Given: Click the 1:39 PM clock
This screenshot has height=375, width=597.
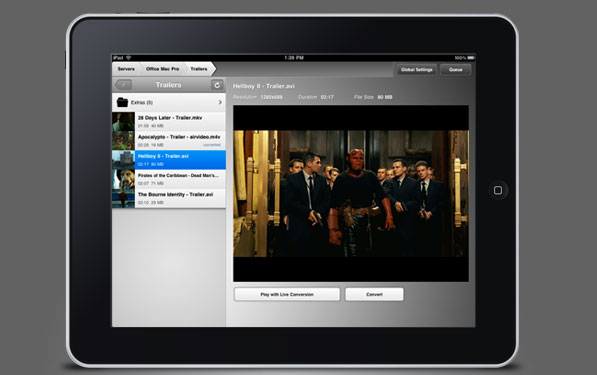Looking at the screenshot, I should tap(294, 58).
